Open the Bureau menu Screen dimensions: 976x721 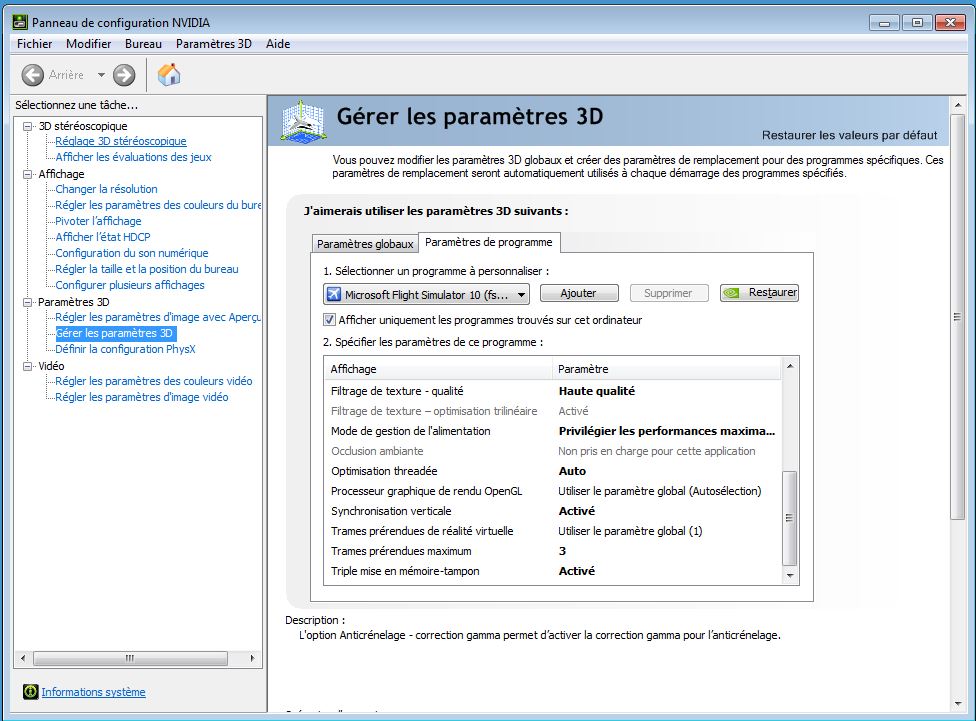[x=143, y=44]
